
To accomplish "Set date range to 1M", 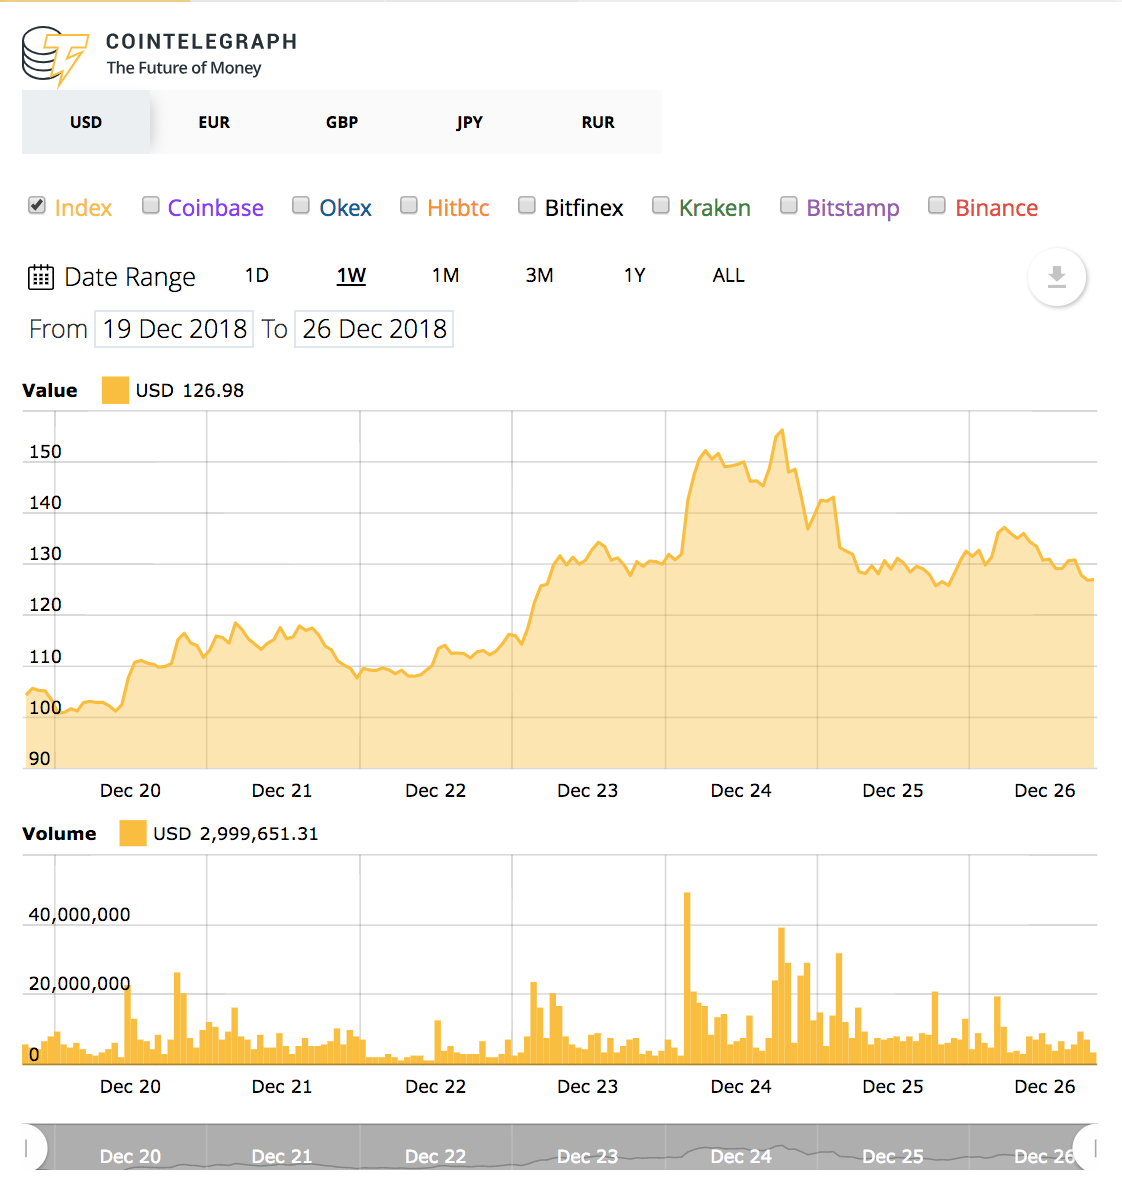I will (446, 275).
